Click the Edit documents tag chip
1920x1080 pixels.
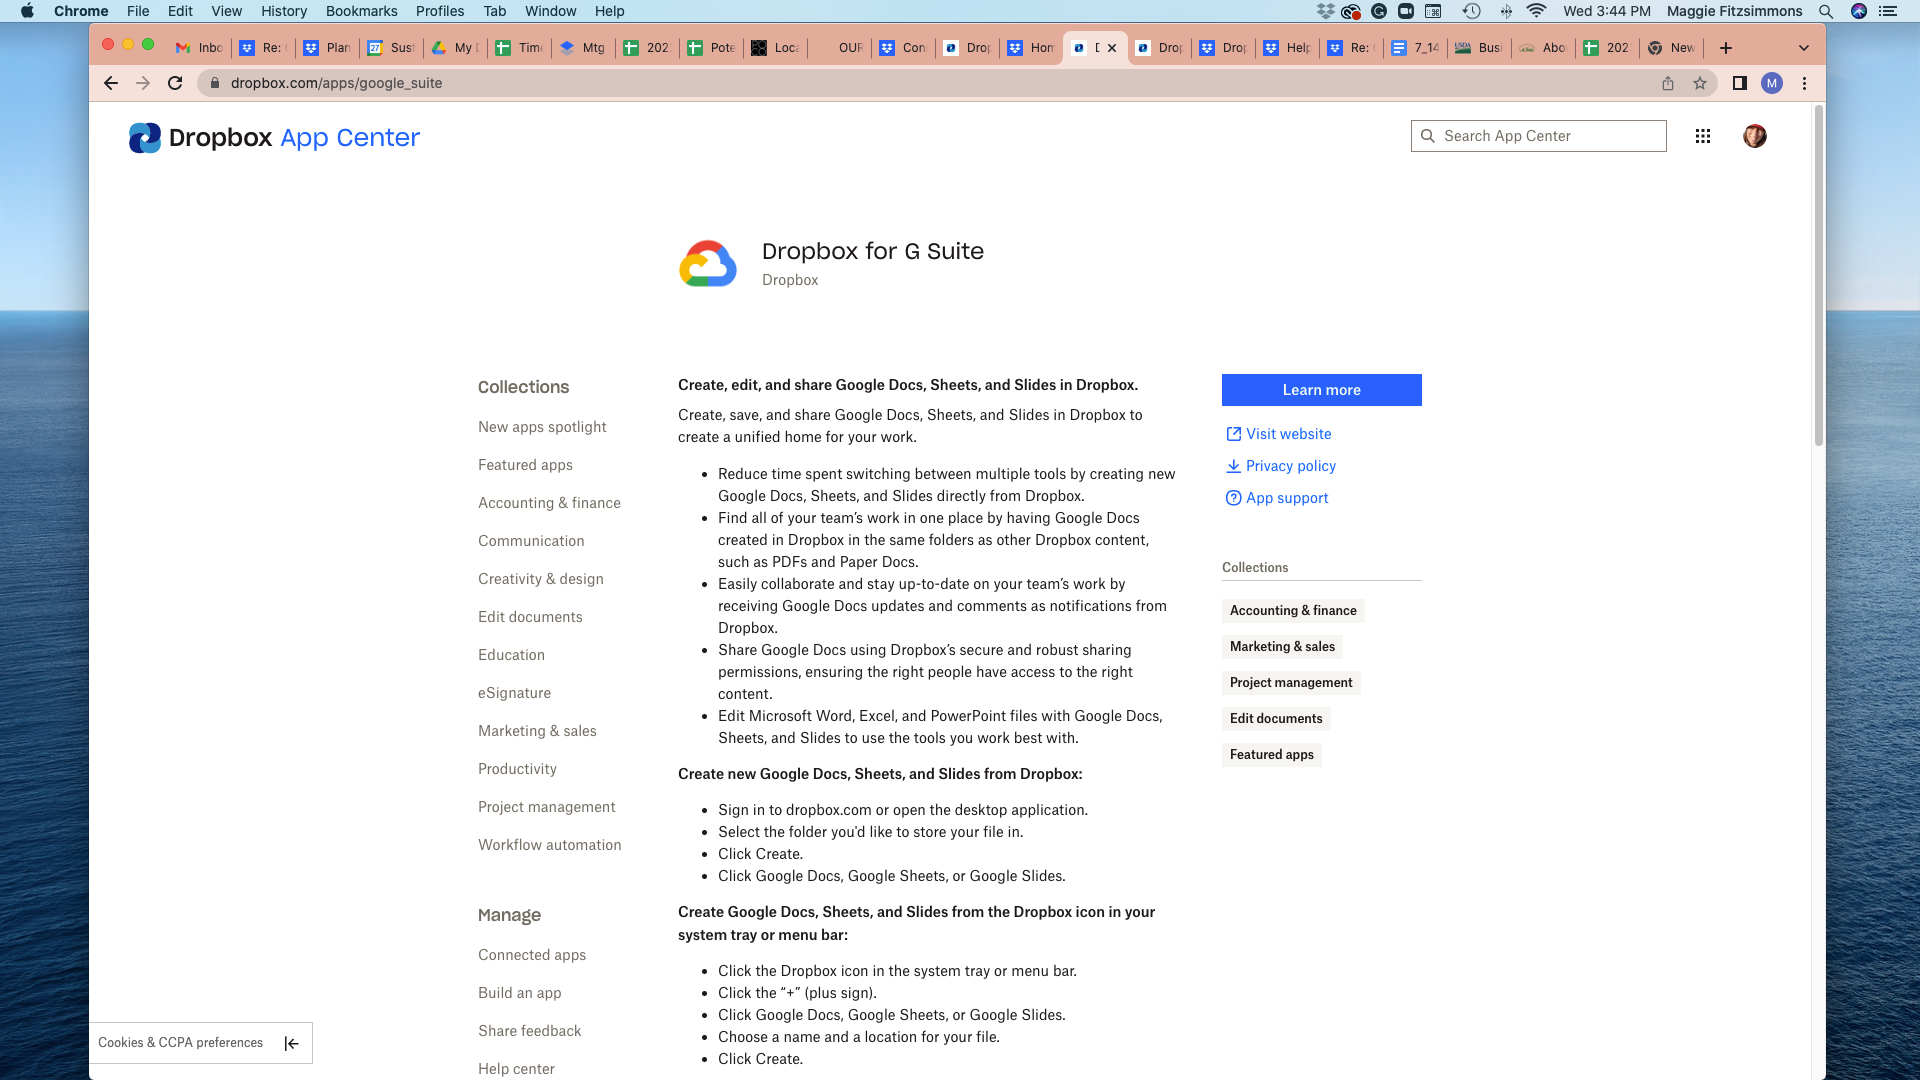click(1276, 719)
